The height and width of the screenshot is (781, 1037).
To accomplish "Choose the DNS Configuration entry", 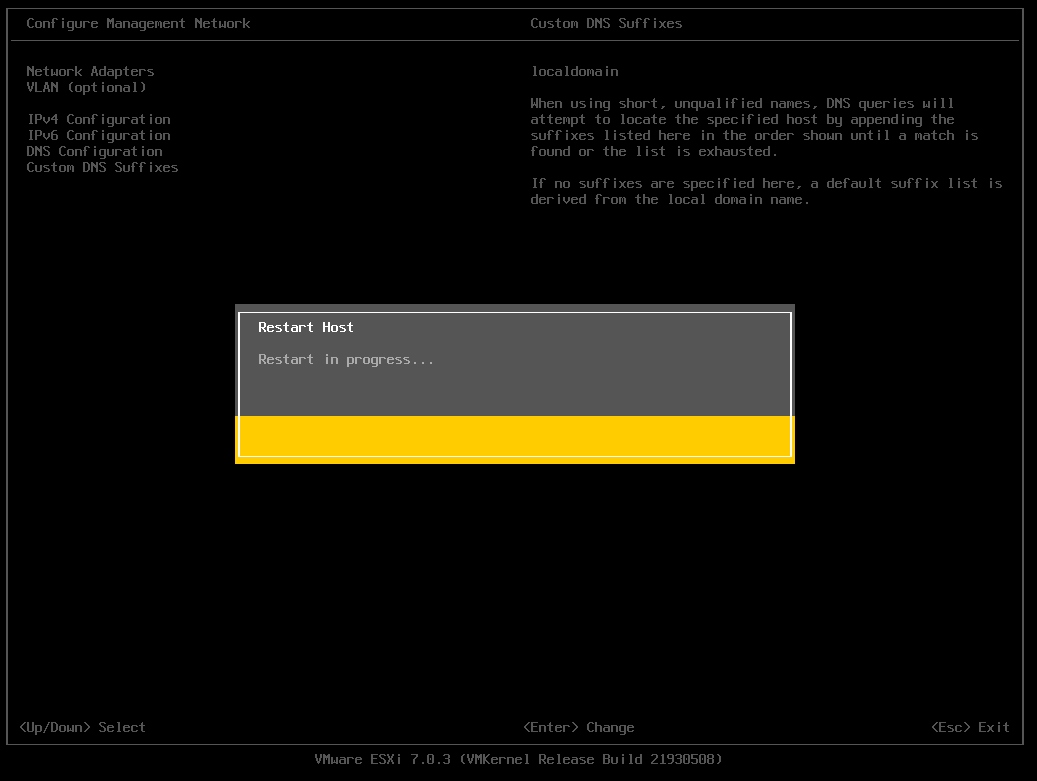I will coord(94,151).
